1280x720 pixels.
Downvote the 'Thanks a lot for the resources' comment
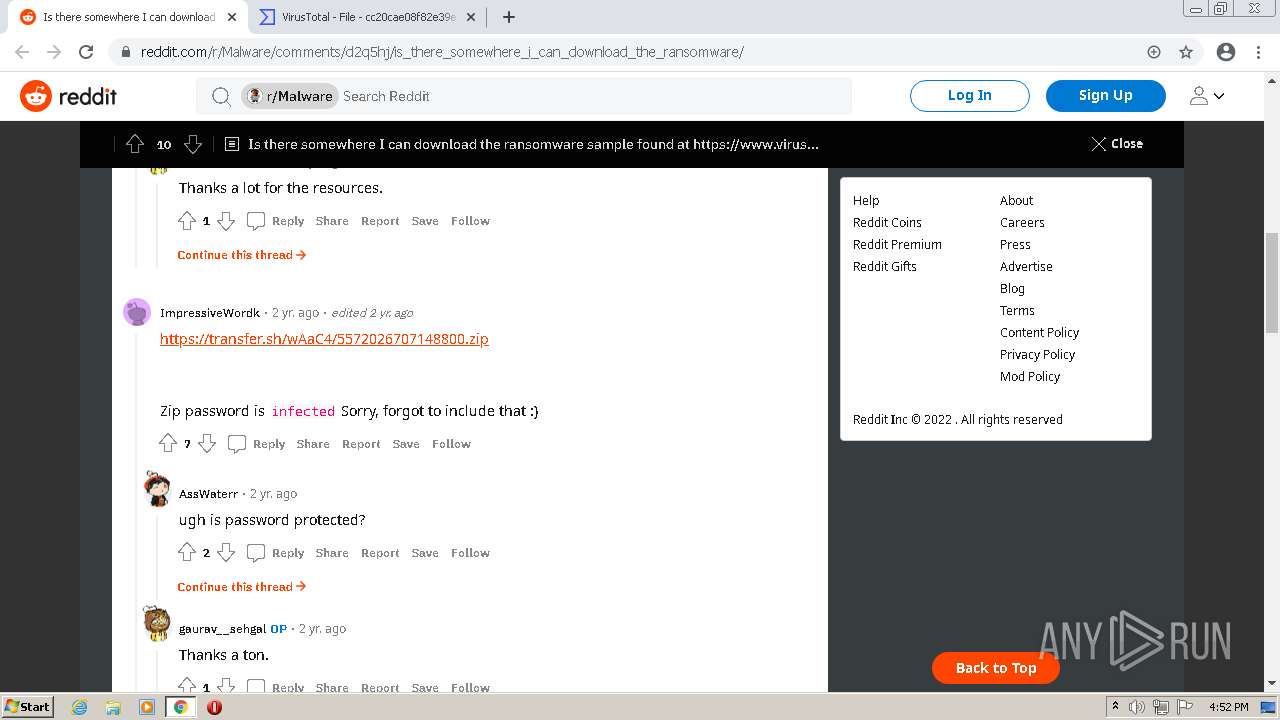point(226,221)
